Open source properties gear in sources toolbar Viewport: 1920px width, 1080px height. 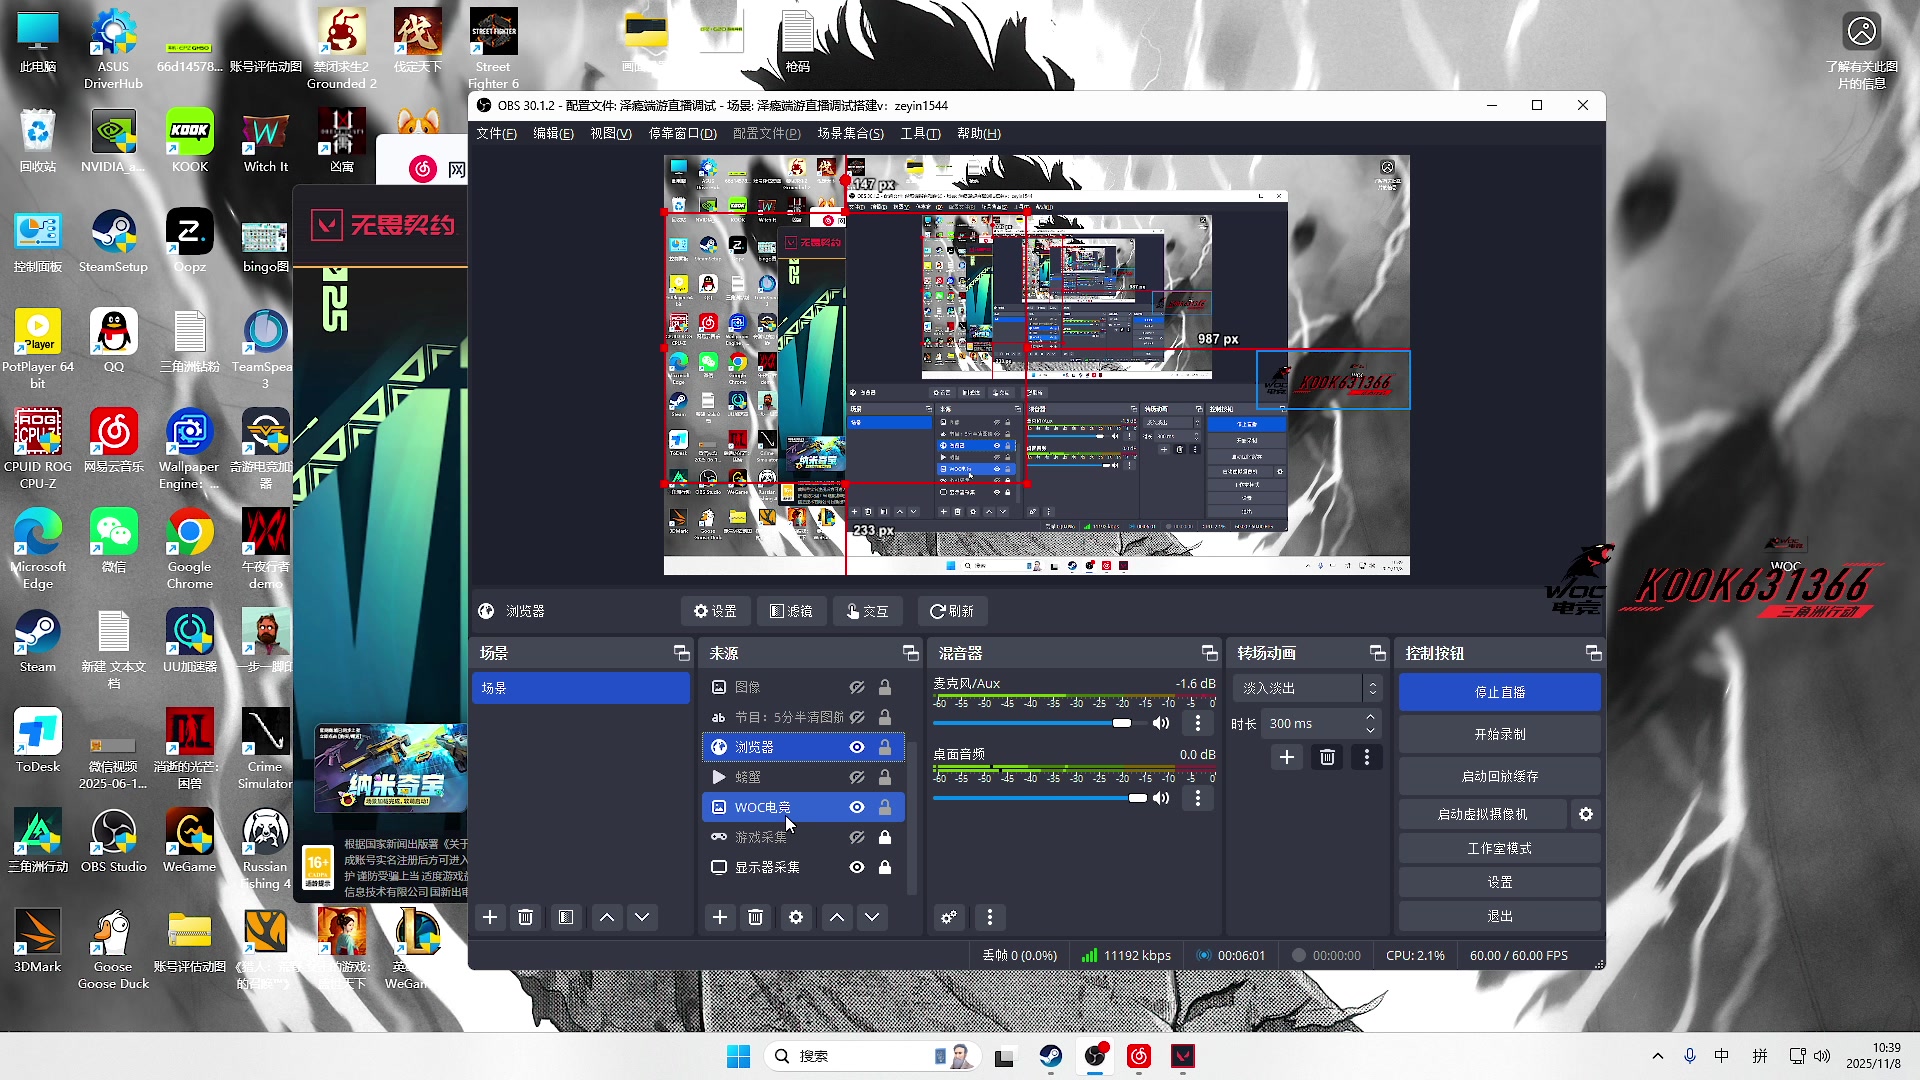pyautogui.click(x=796, y=917)
